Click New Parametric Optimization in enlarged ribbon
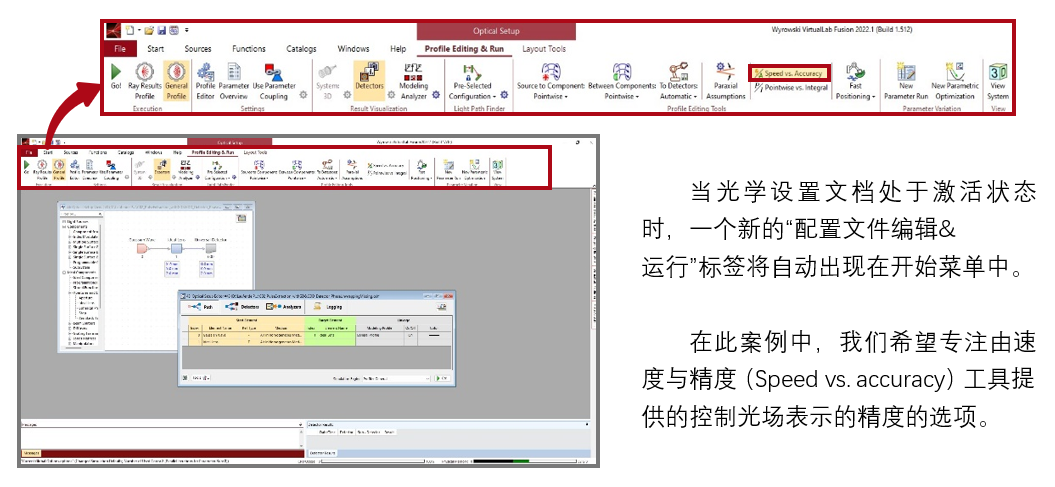 pos(954,81)
